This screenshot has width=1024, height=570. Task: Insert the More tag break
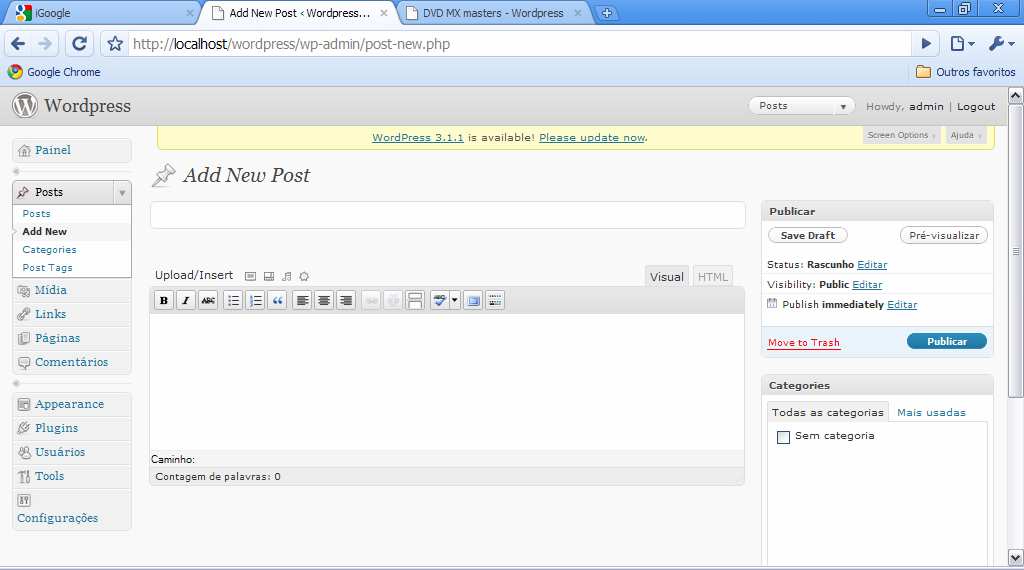click(x=415, y=300)
